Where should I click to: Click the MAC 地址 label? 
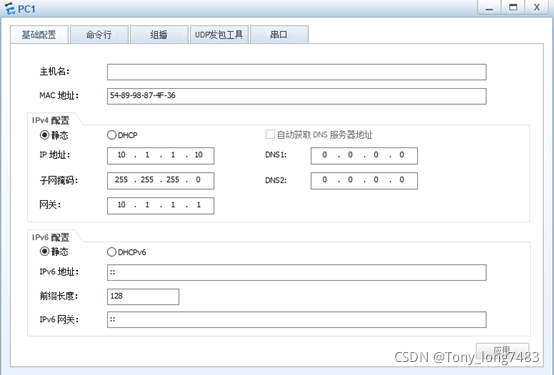pyautogui.click(x=59, y=95)
